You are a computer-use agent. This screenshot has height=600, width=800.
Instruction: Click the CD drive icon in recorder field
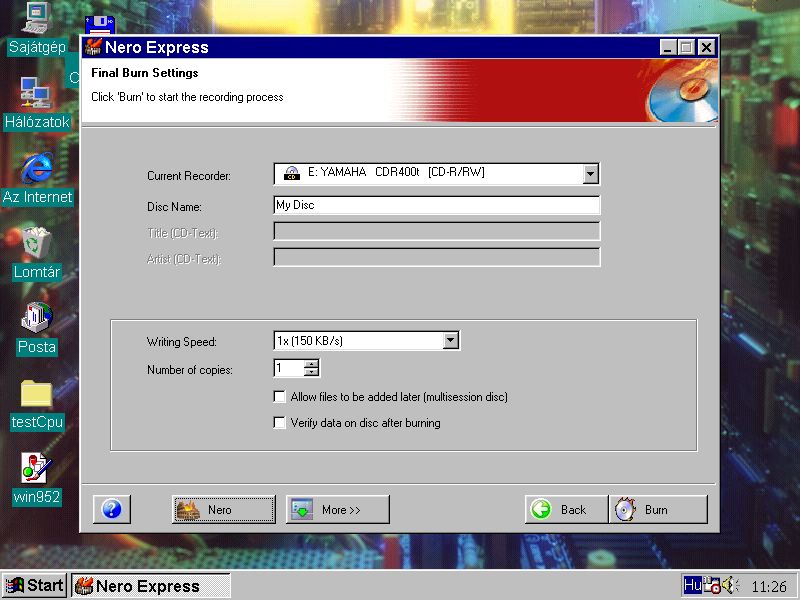click(x=291, y=173)
